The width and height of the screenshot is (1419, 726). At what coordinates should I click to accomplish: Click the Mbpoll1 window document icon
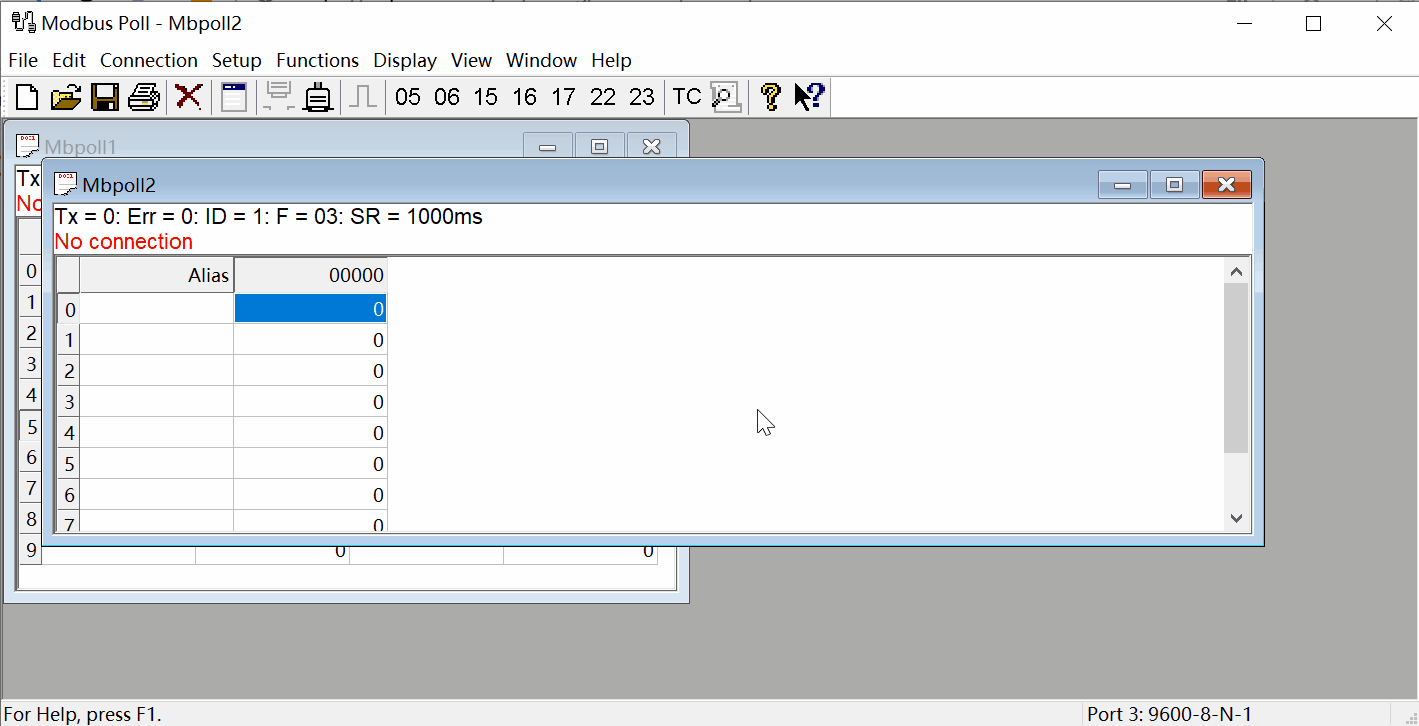[x=28, y=146]
